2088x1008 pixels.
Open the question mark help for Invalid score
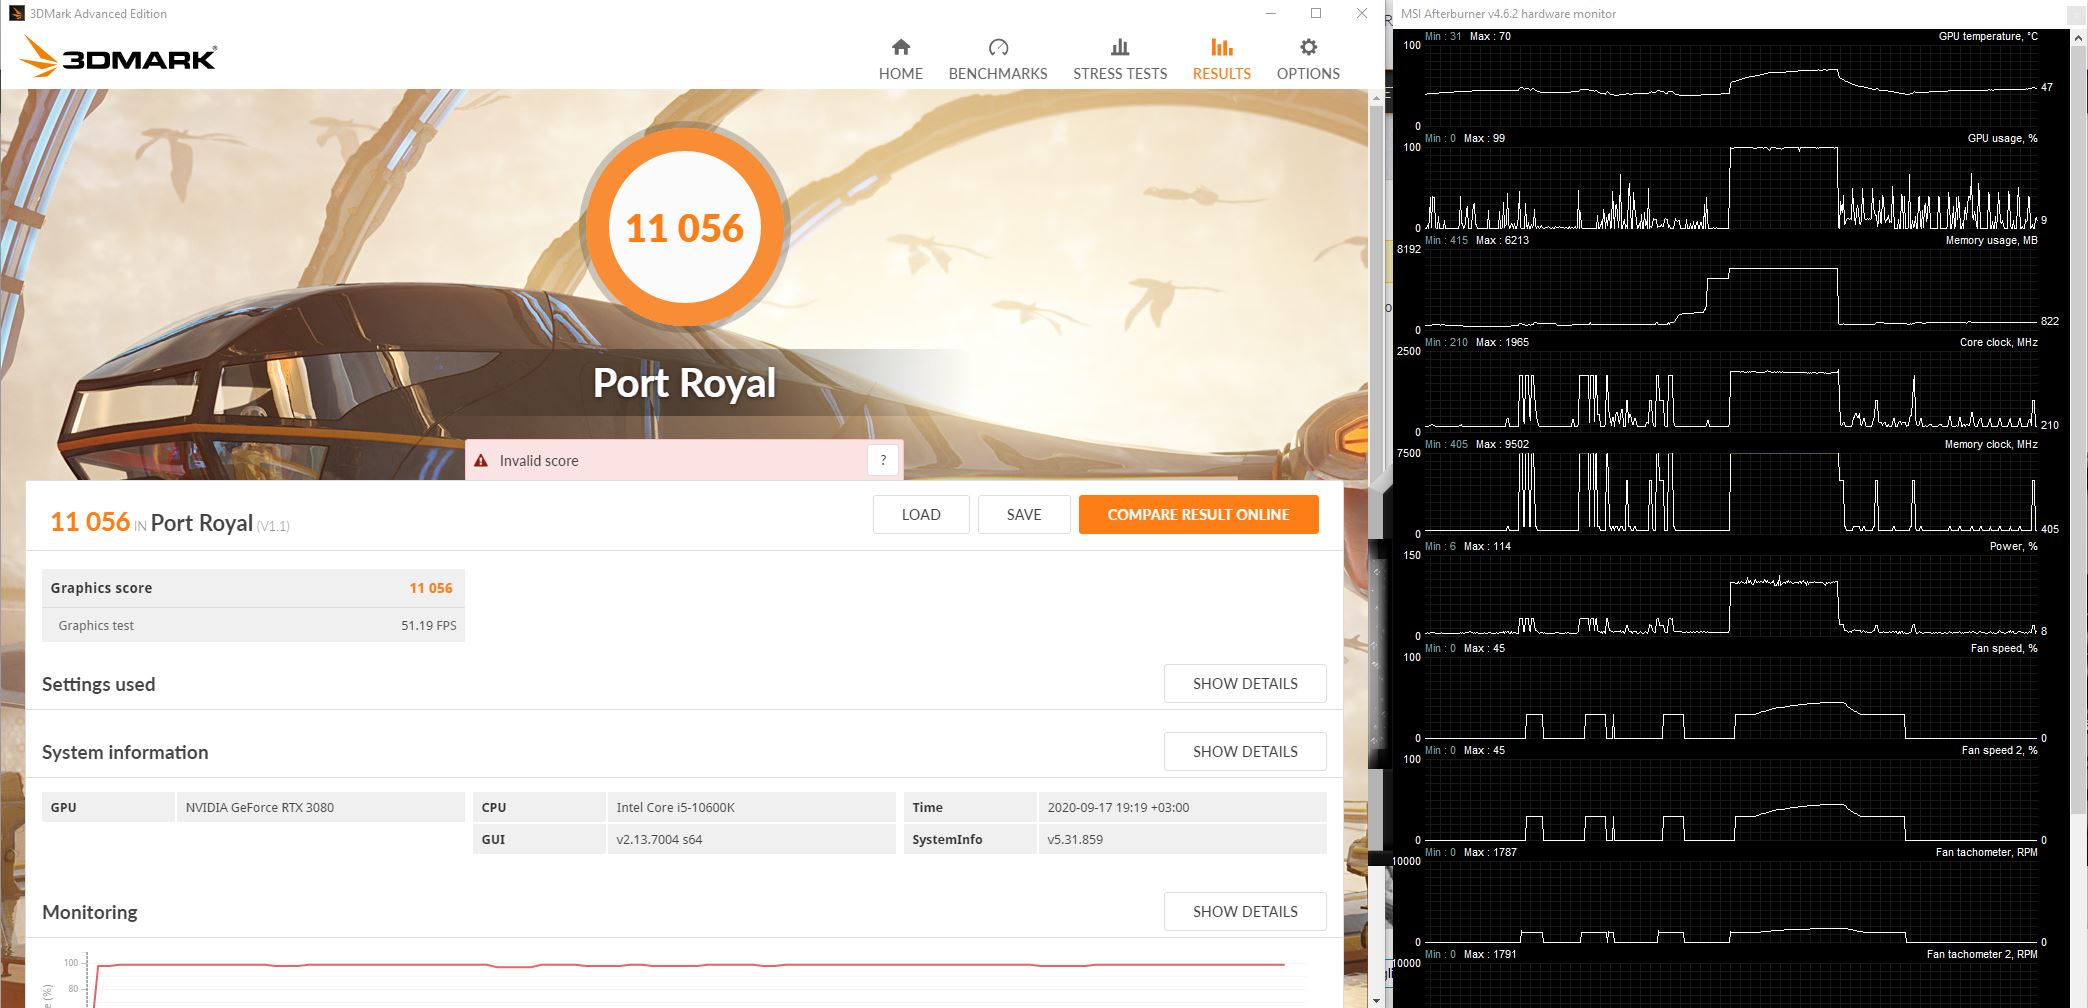883,461
